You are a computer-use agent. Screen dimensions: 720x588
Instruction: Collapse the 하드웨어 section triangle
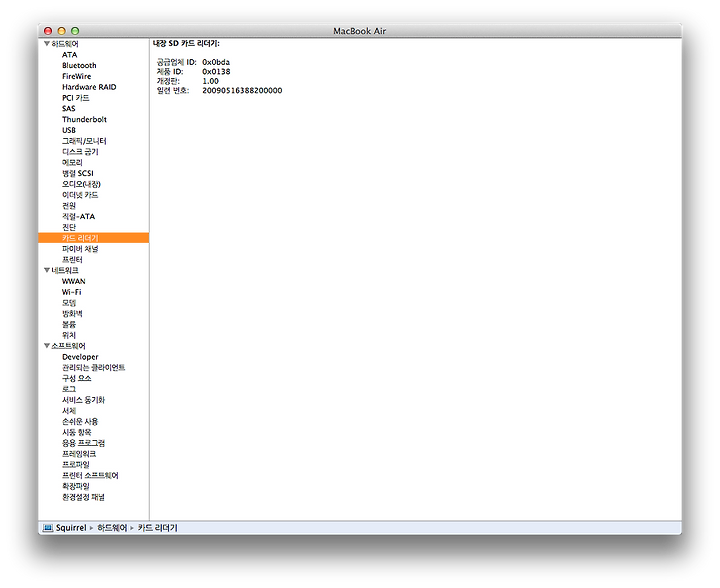coord(47,44)
